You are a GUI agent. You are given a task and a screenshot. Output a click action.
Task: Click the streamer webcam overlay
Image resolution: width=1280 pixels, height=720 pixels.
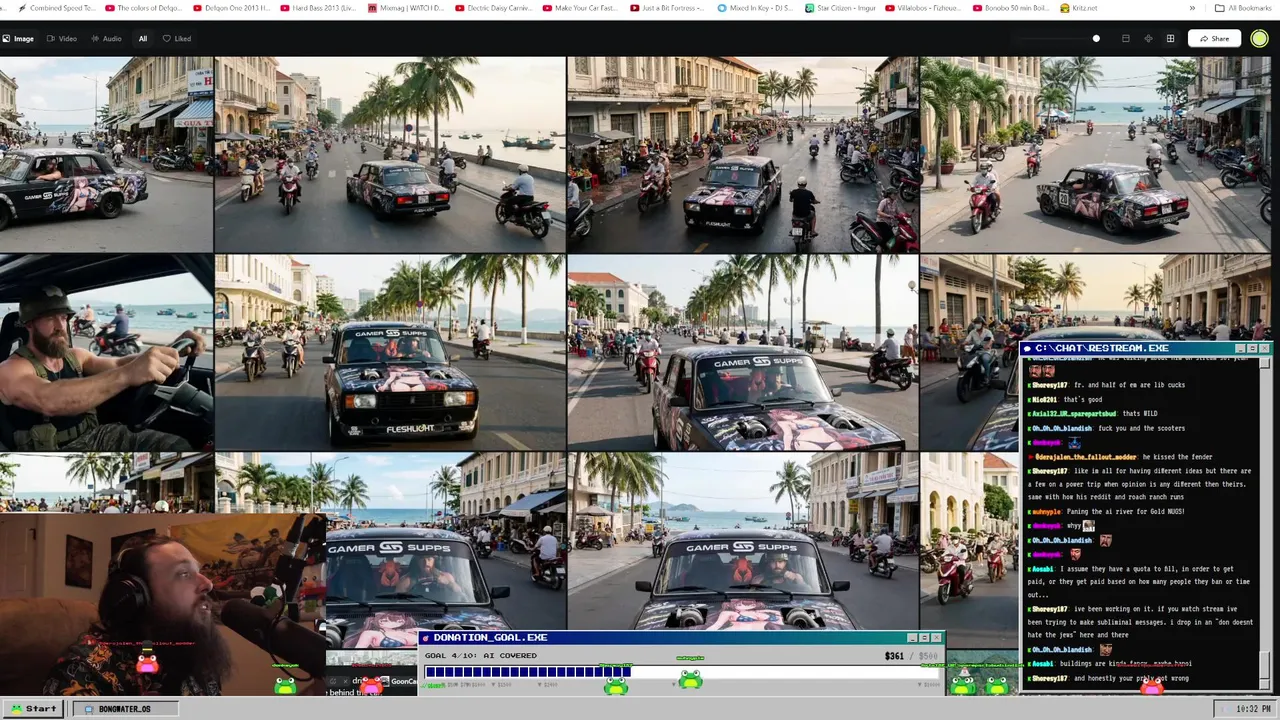[x=162, y=605]
